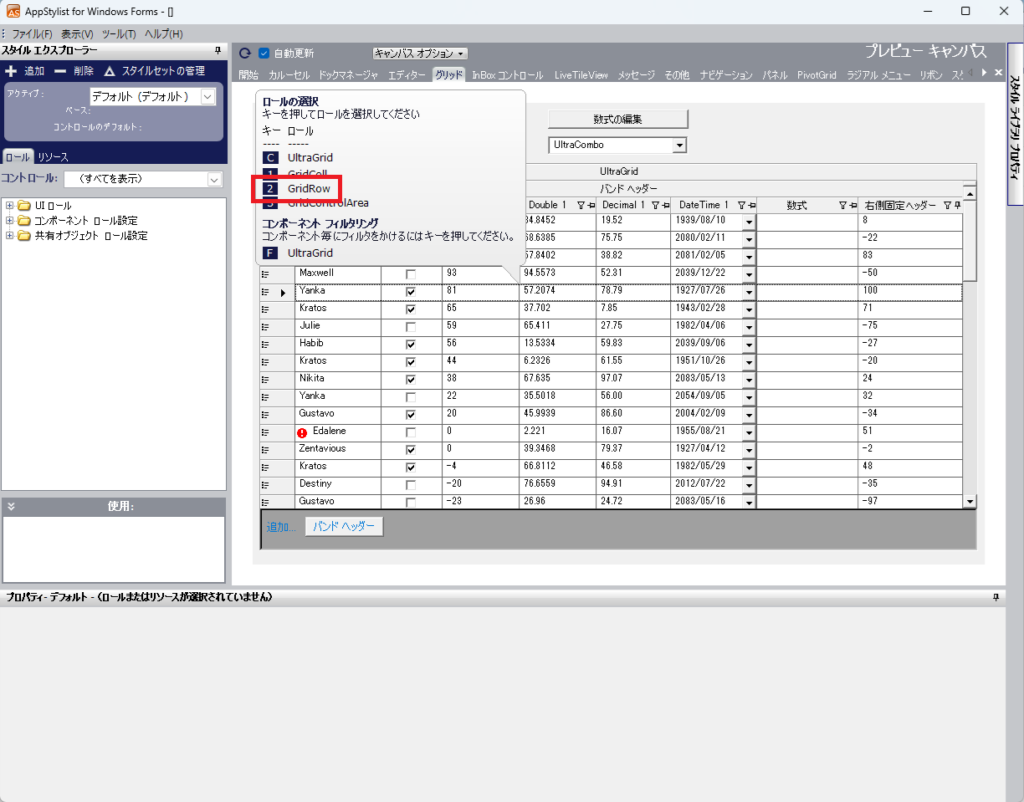The width and height of the screenshot is (1024, 802).
Task: Click the refresh canvas icon
Action: (x=245, y=54)
